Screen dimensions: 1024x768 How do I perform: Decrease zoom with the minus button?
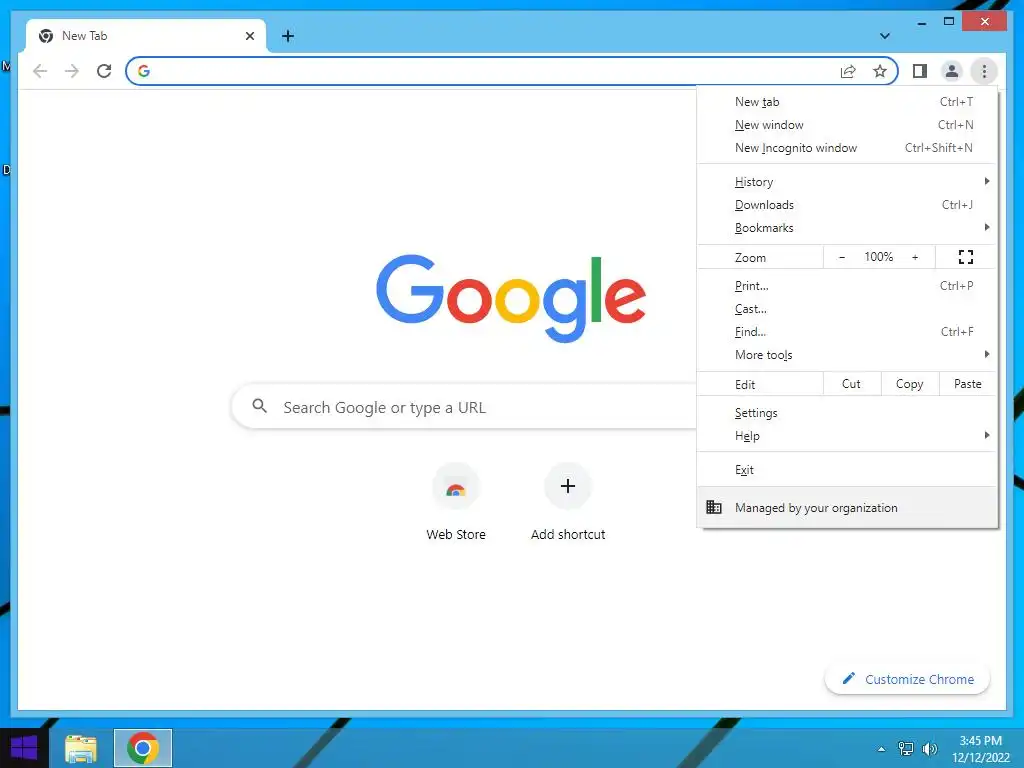[x=842, y=257]
